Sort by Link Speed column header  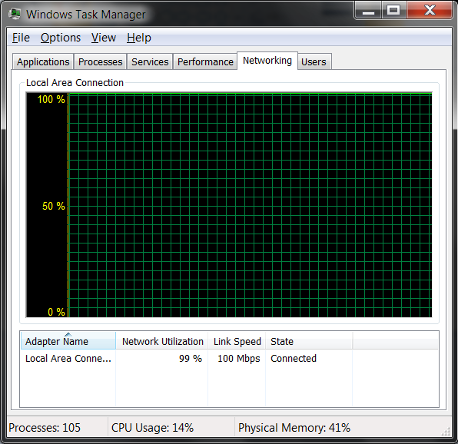pos(237,341)
